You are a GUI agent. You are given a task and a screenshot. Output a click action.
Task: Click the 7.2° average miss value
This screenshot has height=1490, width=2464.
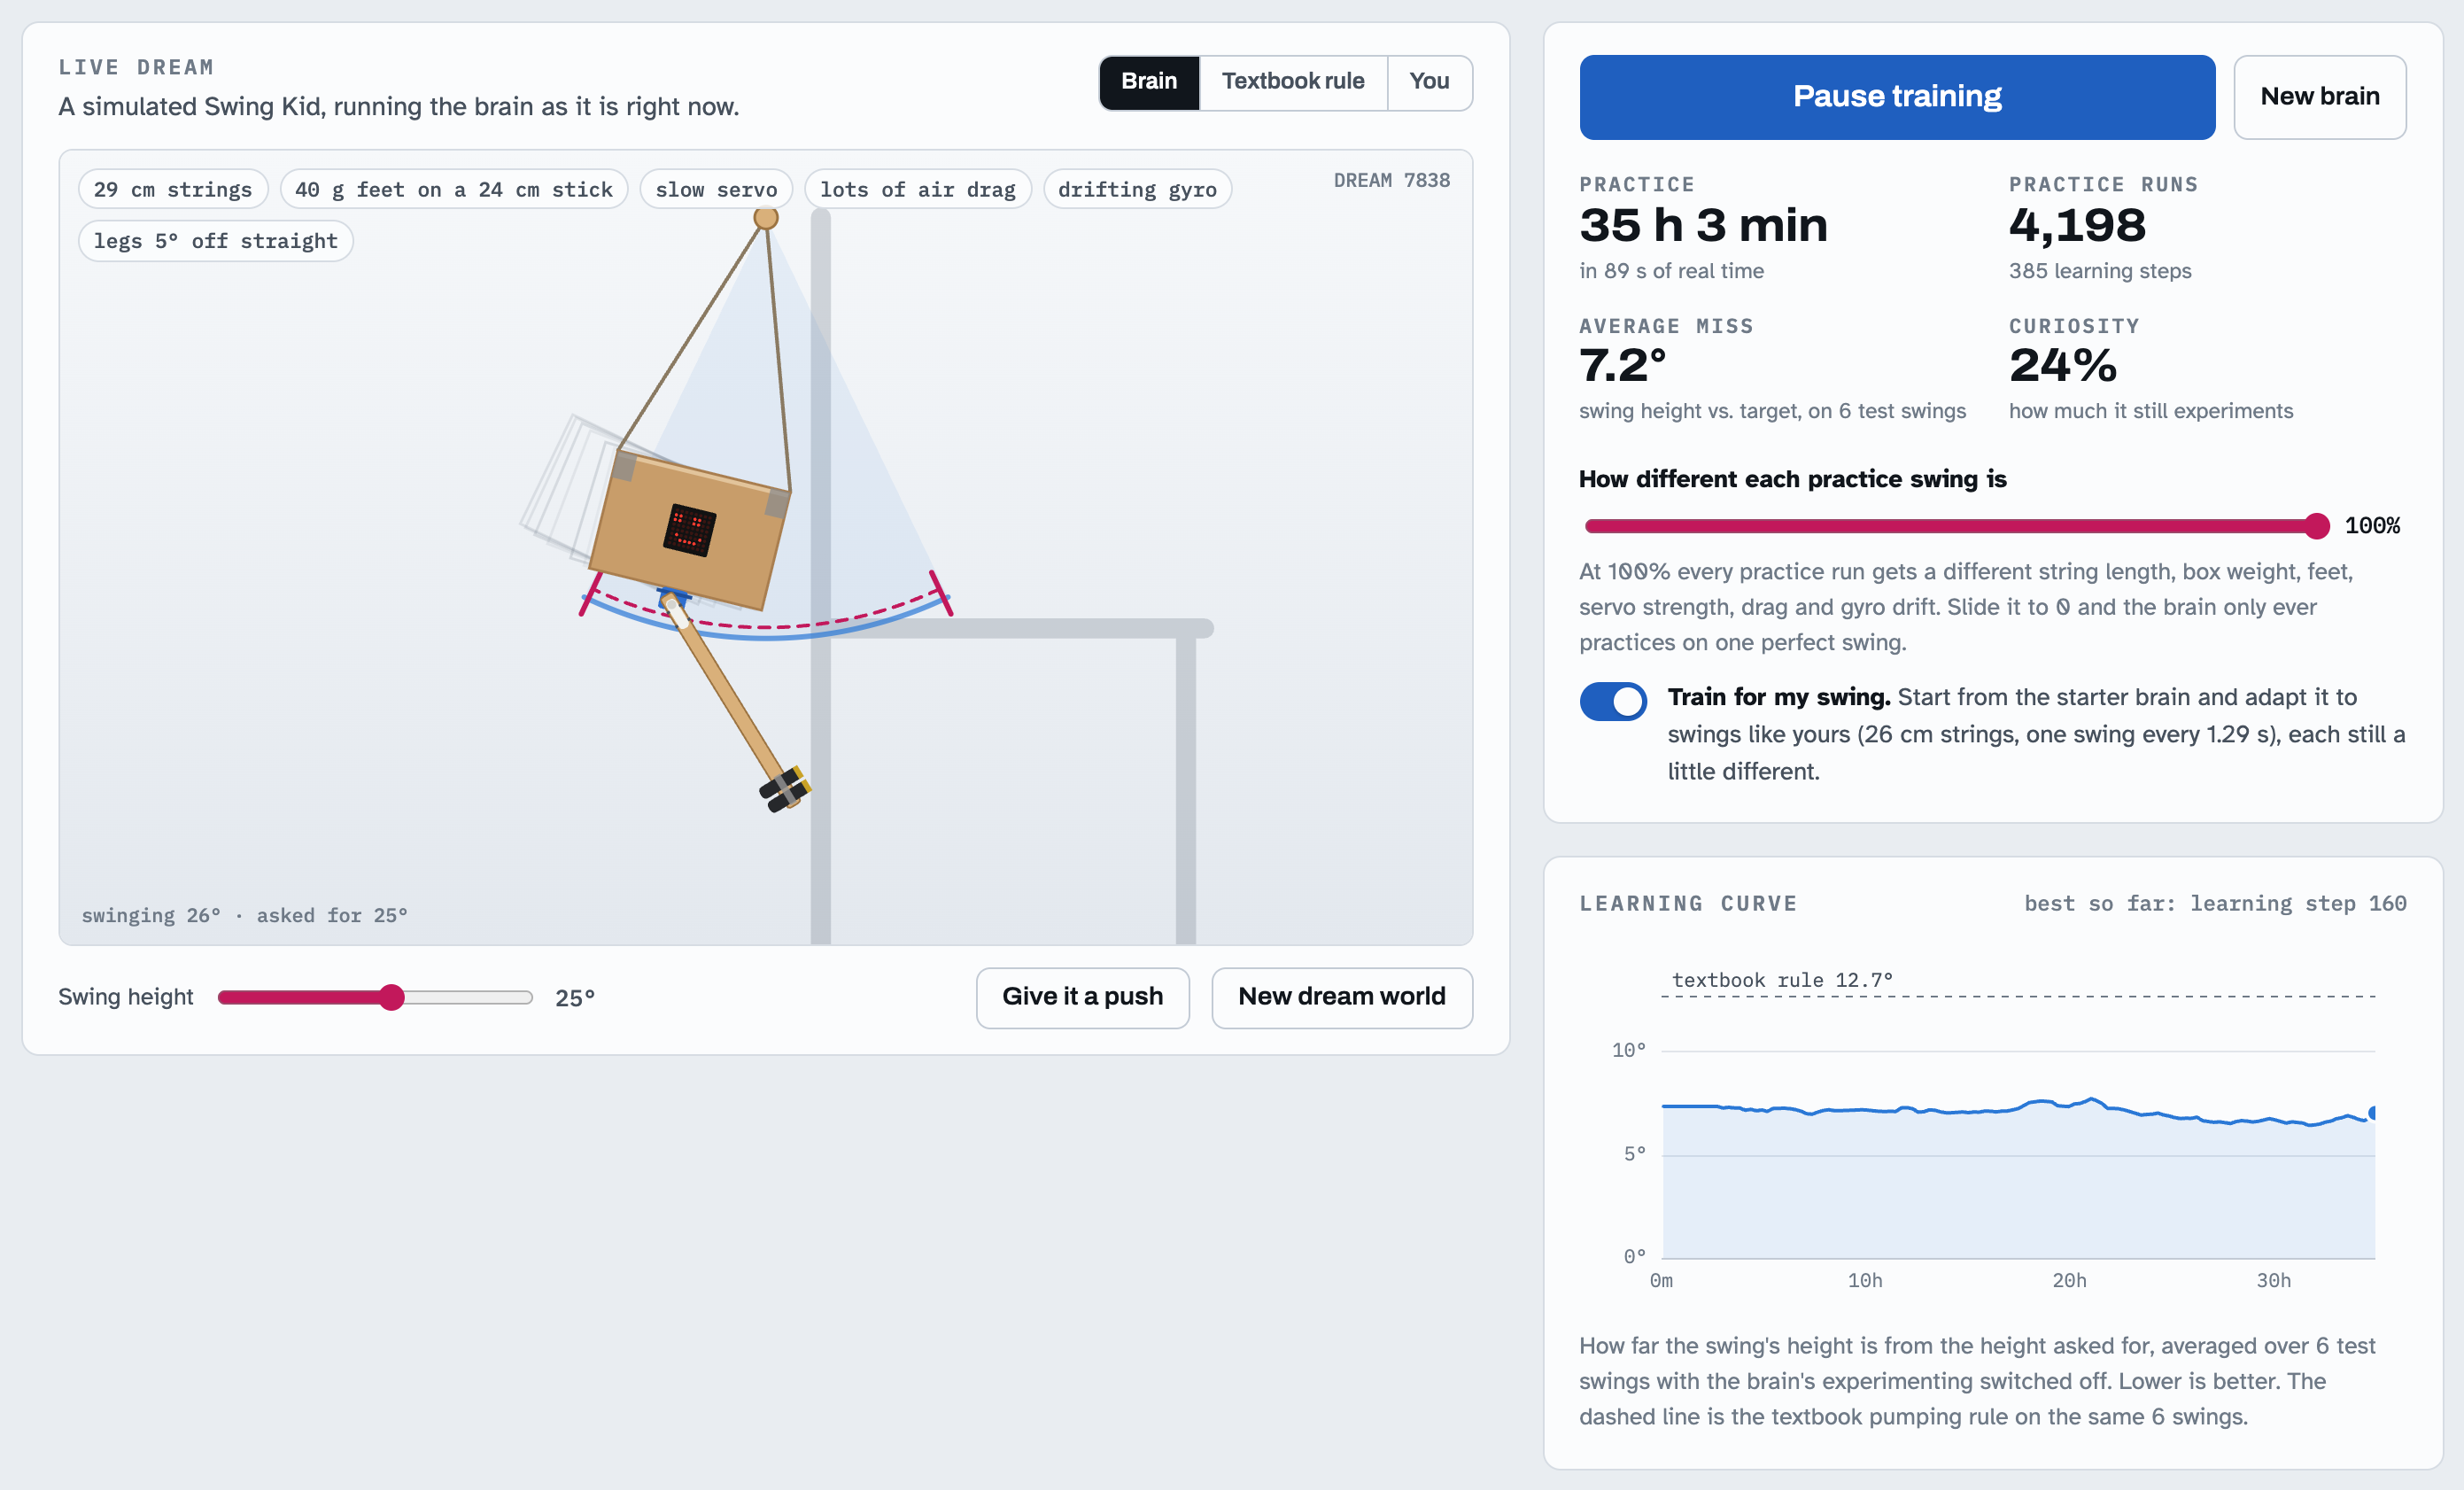tap(1622, 365)
